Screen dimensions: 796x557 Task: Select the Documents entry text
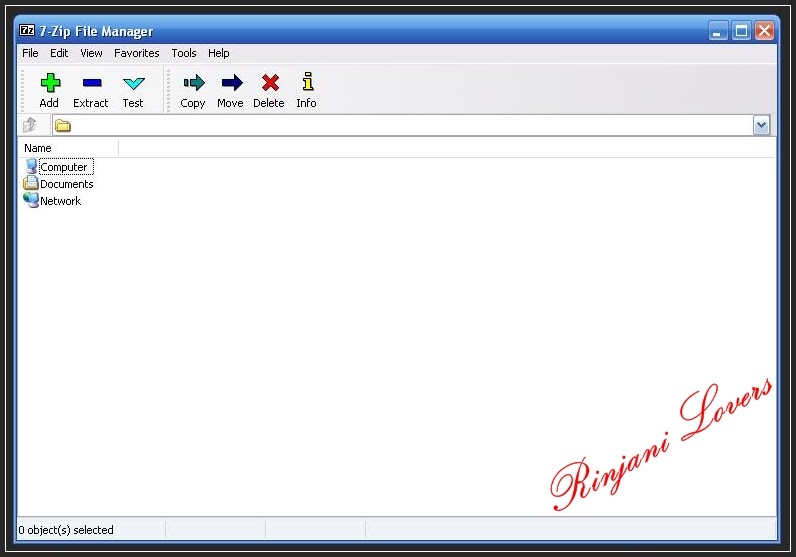pyautogui.click(x=67, y=184)
